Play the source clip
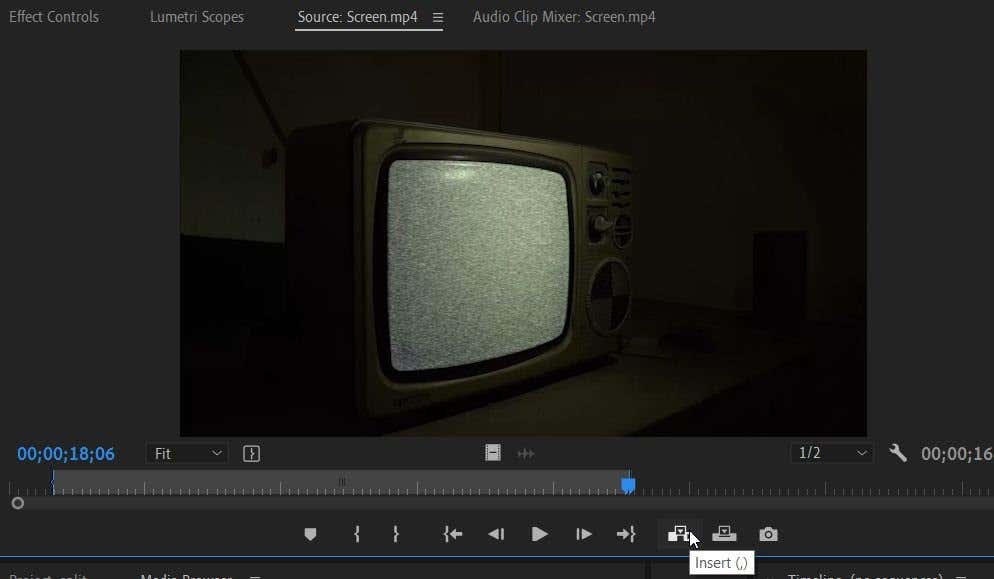This screenshot has height=579, width=994. tap(539, 534)
